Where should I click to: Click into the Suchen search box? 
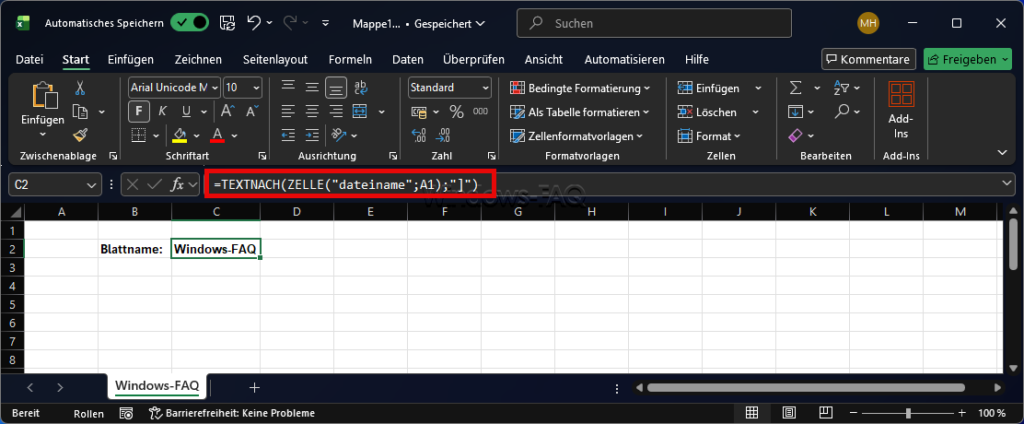(x=654, y=23)
